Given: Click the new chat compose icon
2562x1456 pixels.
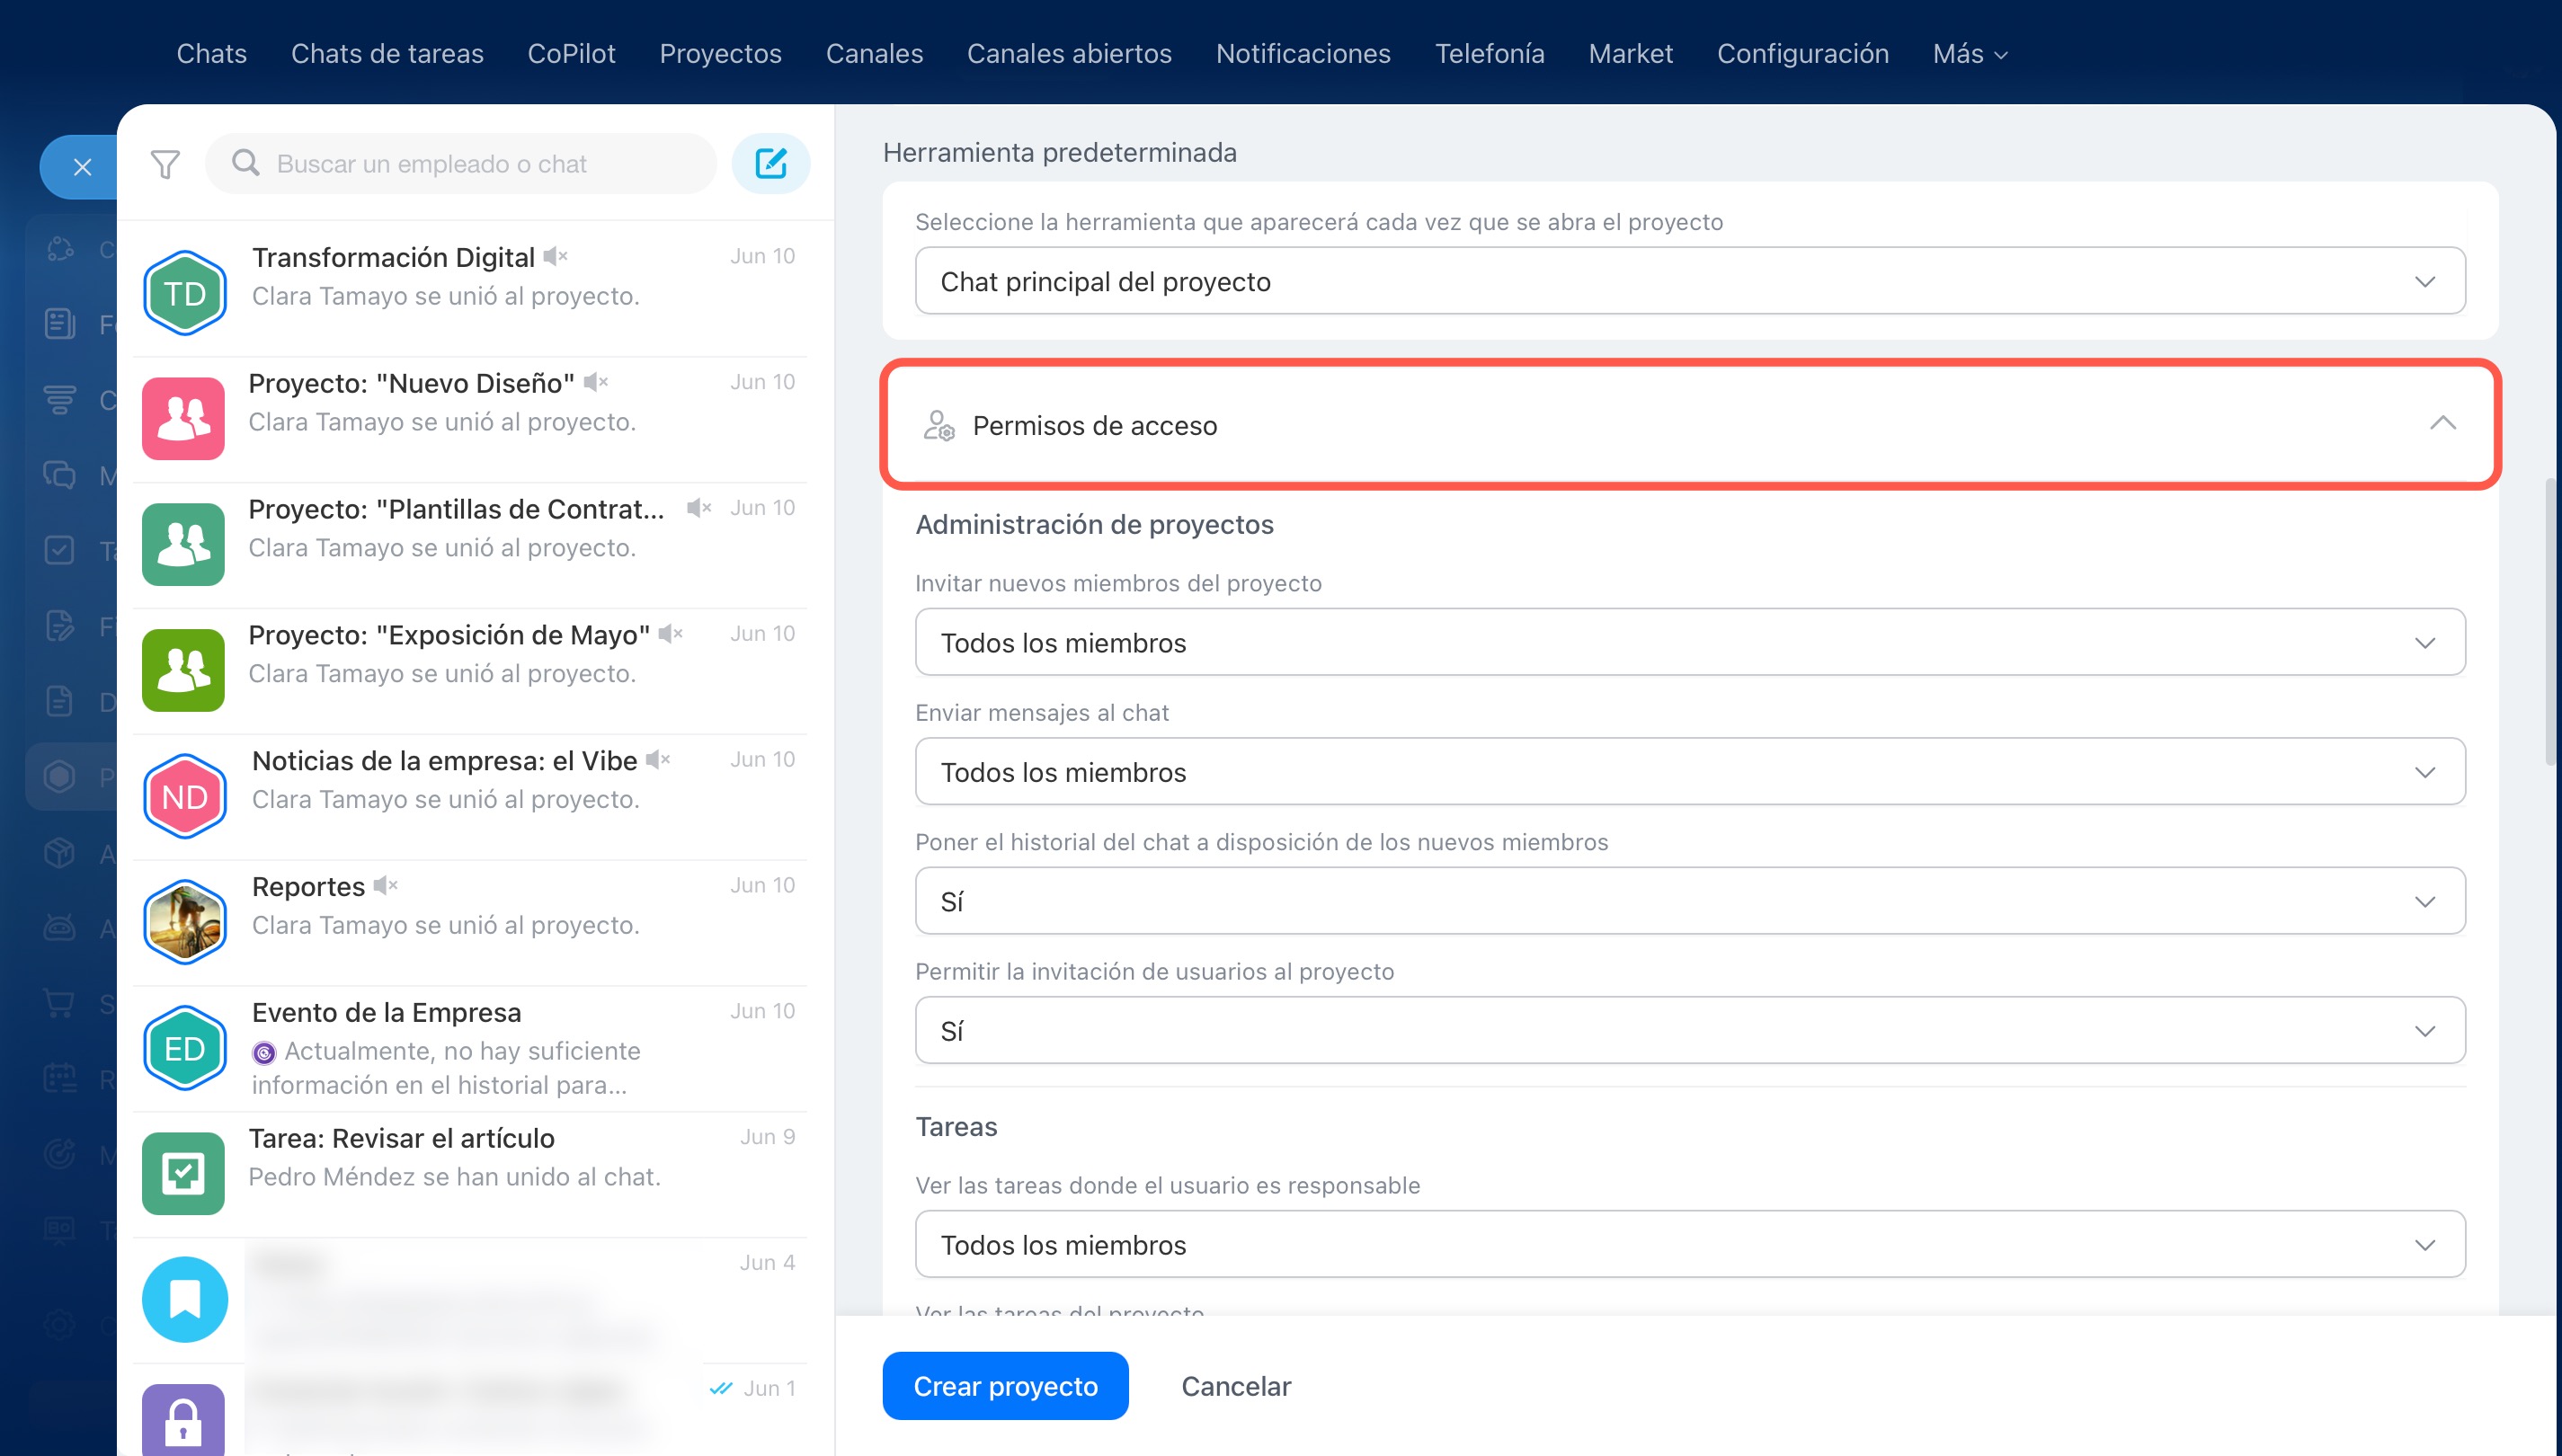Looking at the screenshot, I should [x=770, y=163].
